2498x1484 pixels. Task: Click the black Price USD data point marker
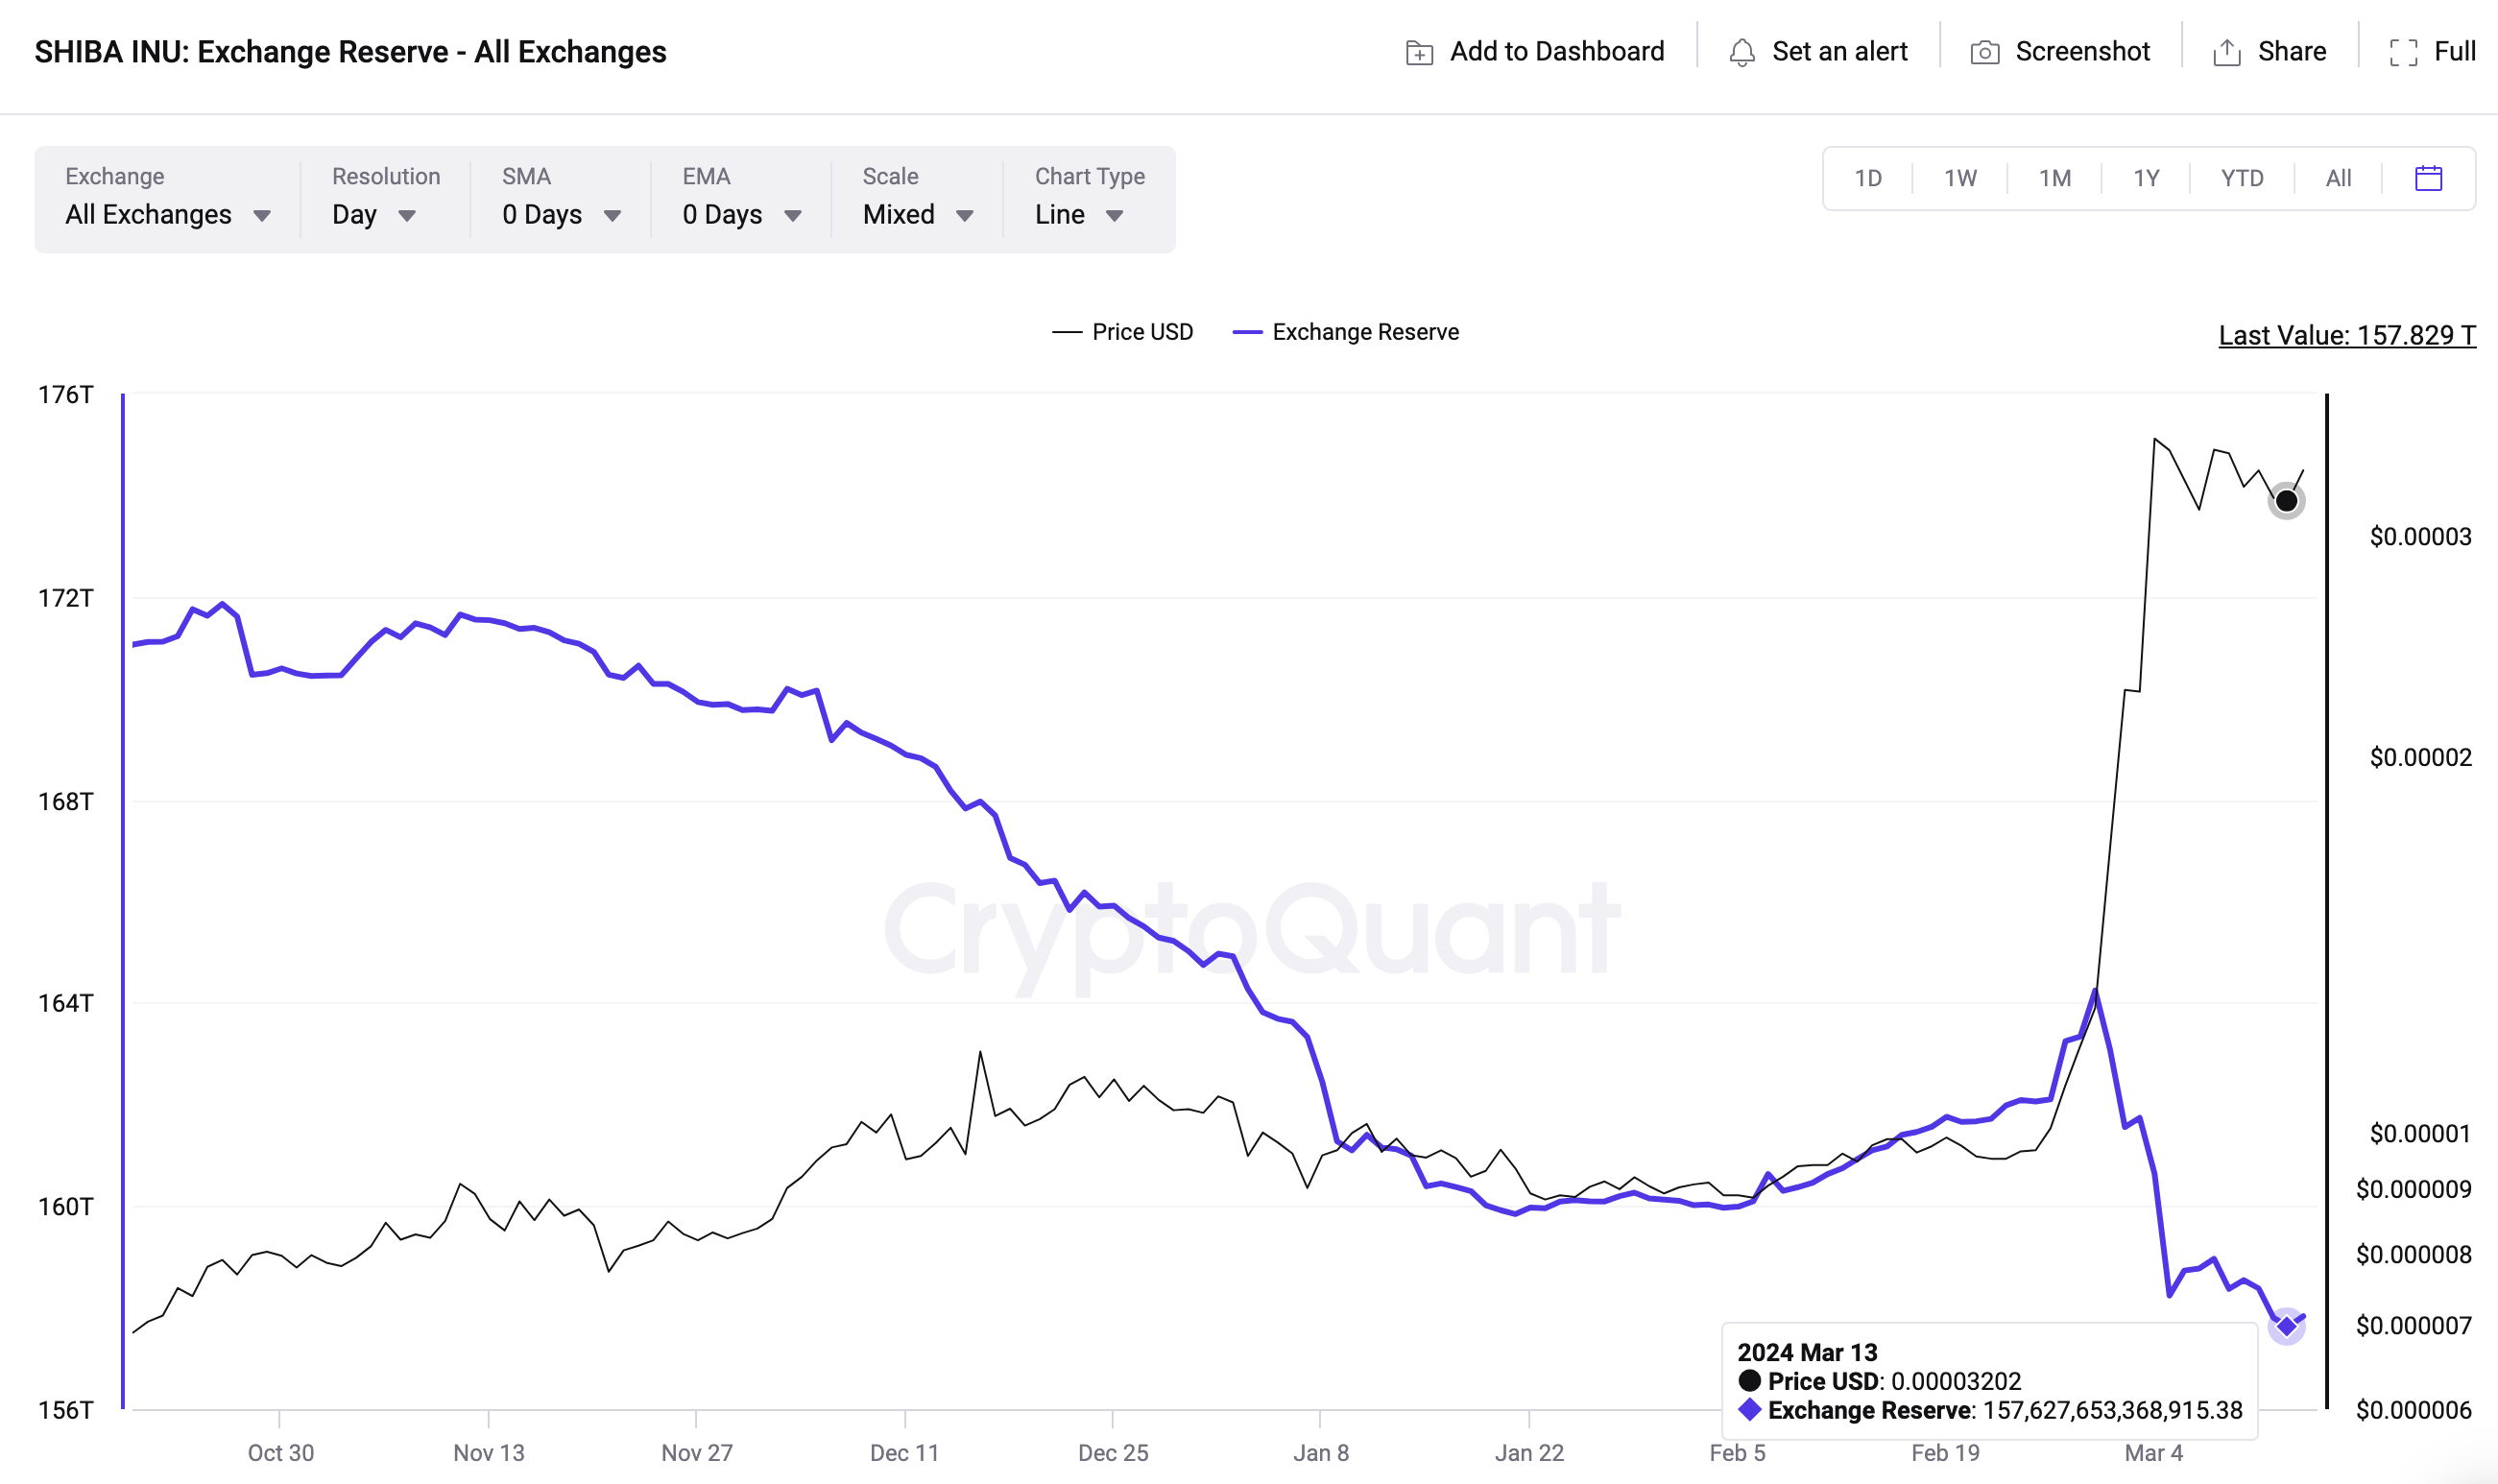point(2285,501)
